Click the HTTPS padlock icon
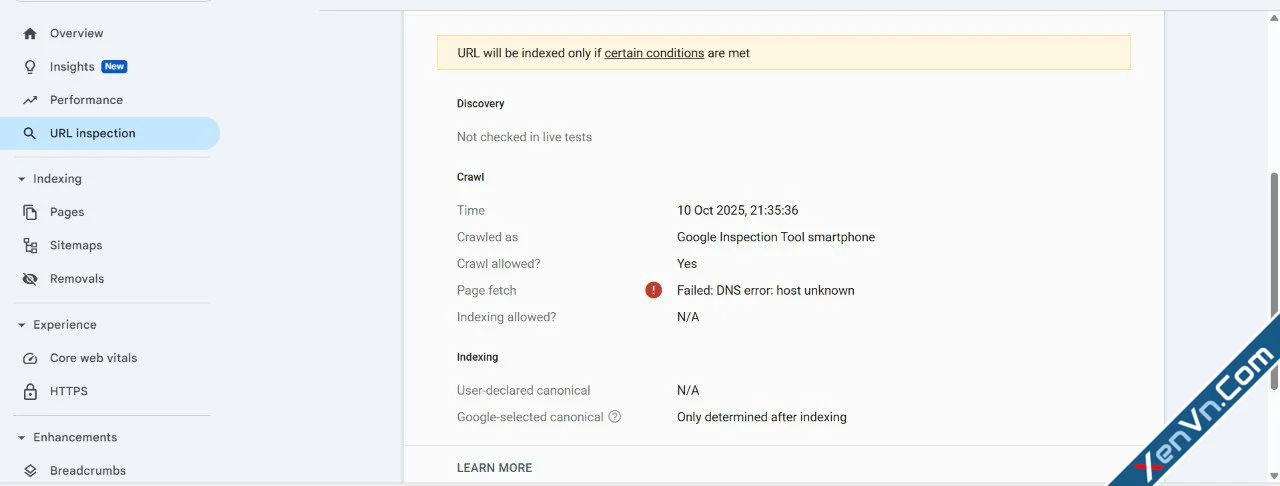 (30, 391)
